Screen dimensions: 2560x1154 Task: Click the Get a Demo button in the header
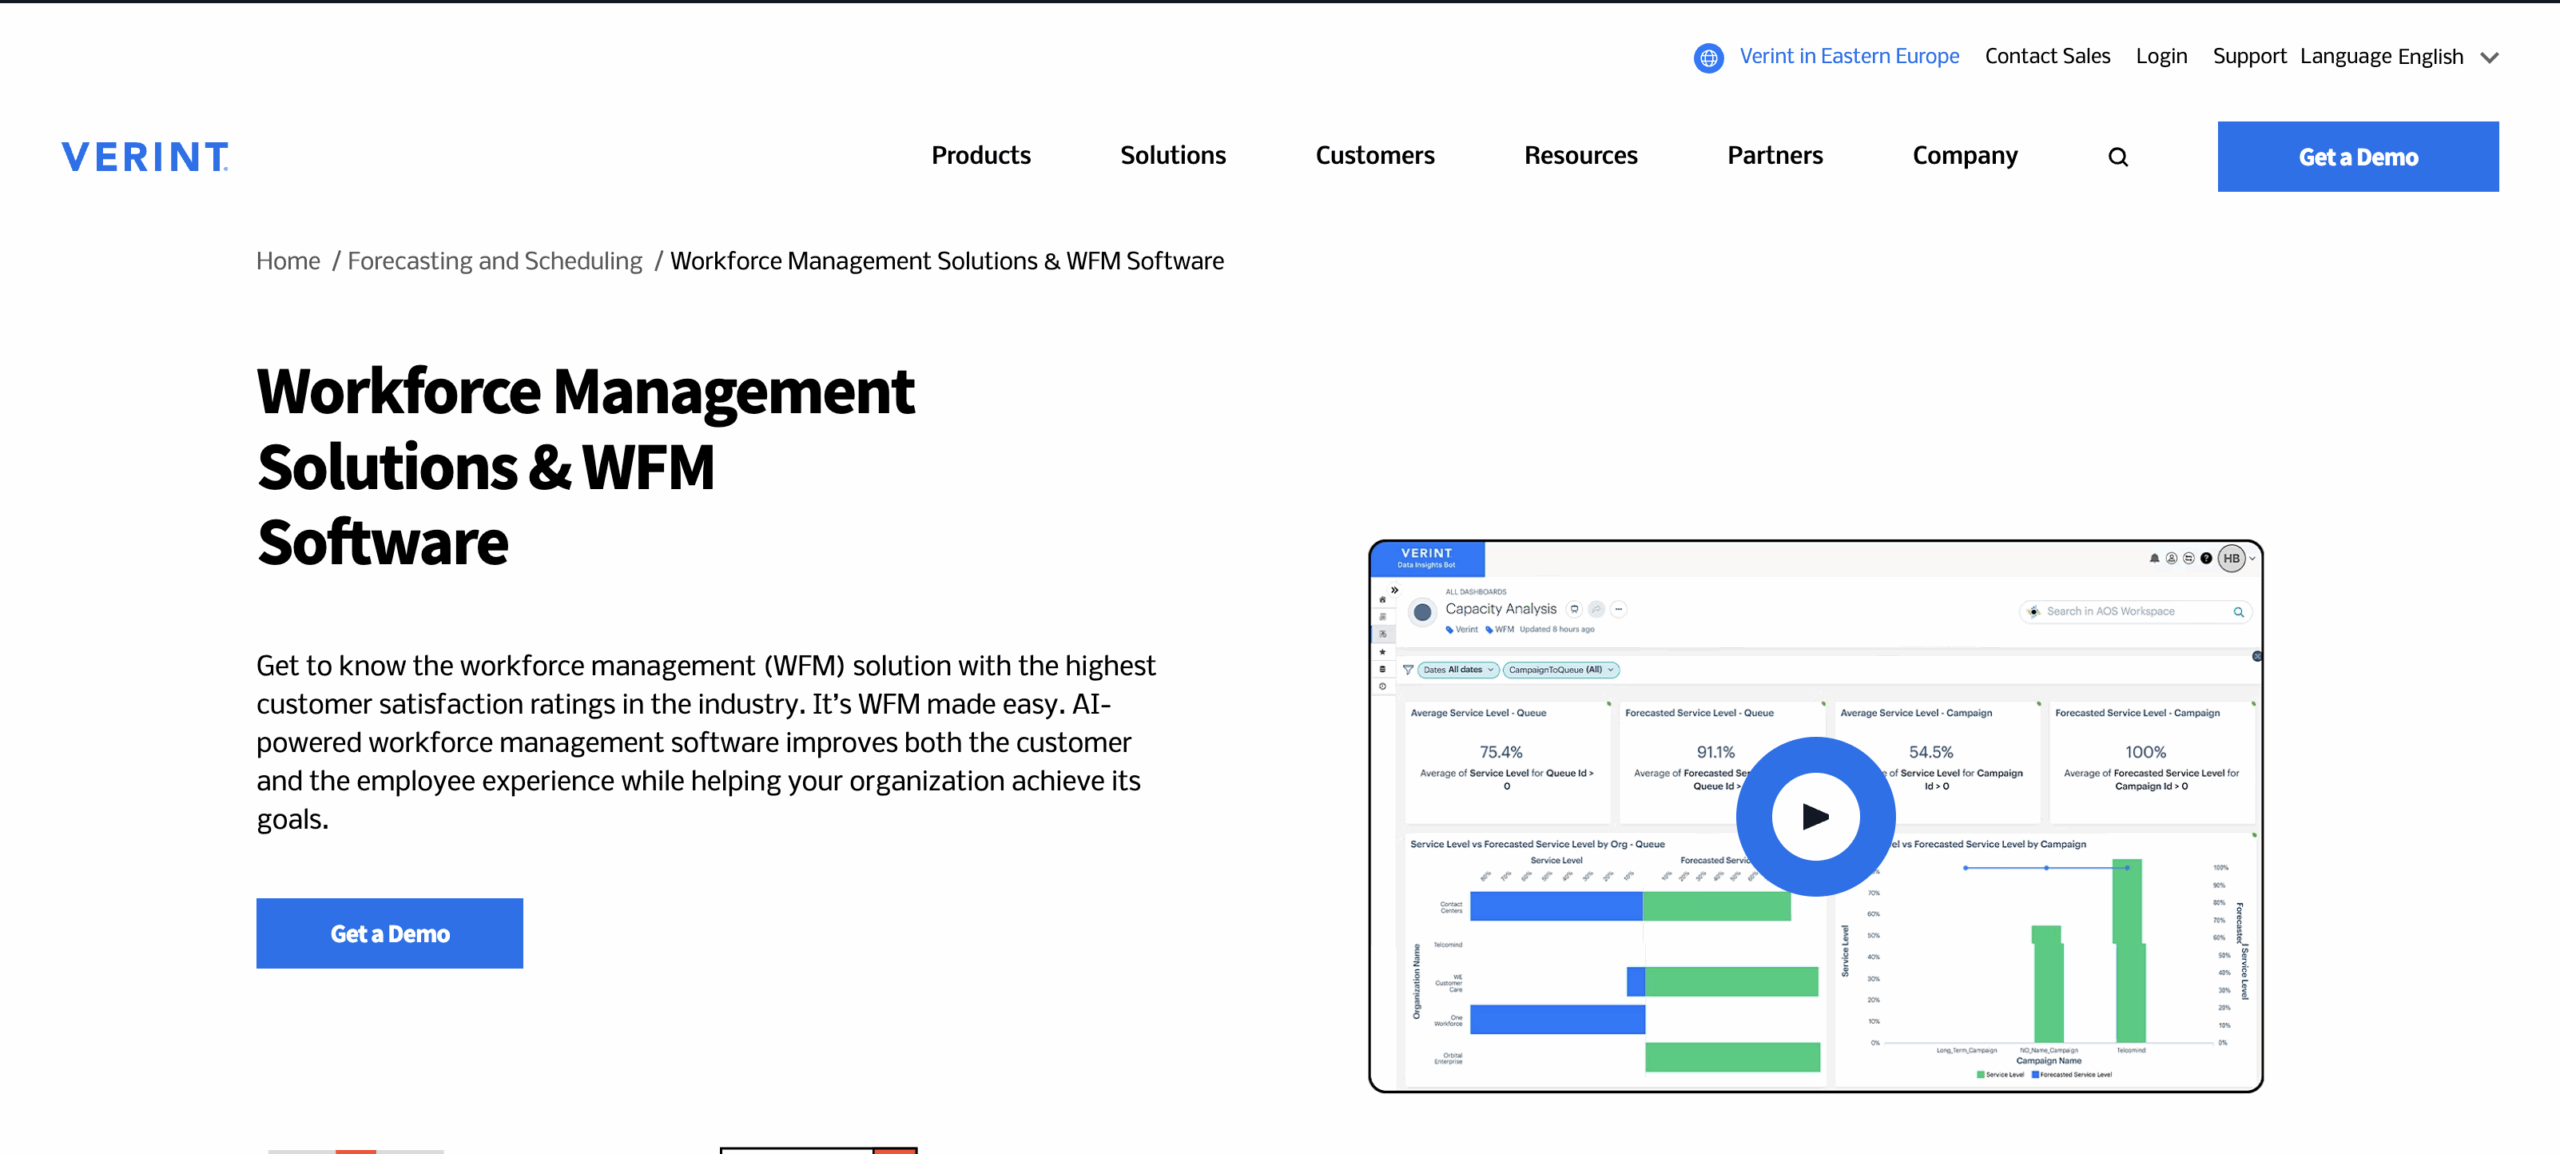pos(2357,156)
